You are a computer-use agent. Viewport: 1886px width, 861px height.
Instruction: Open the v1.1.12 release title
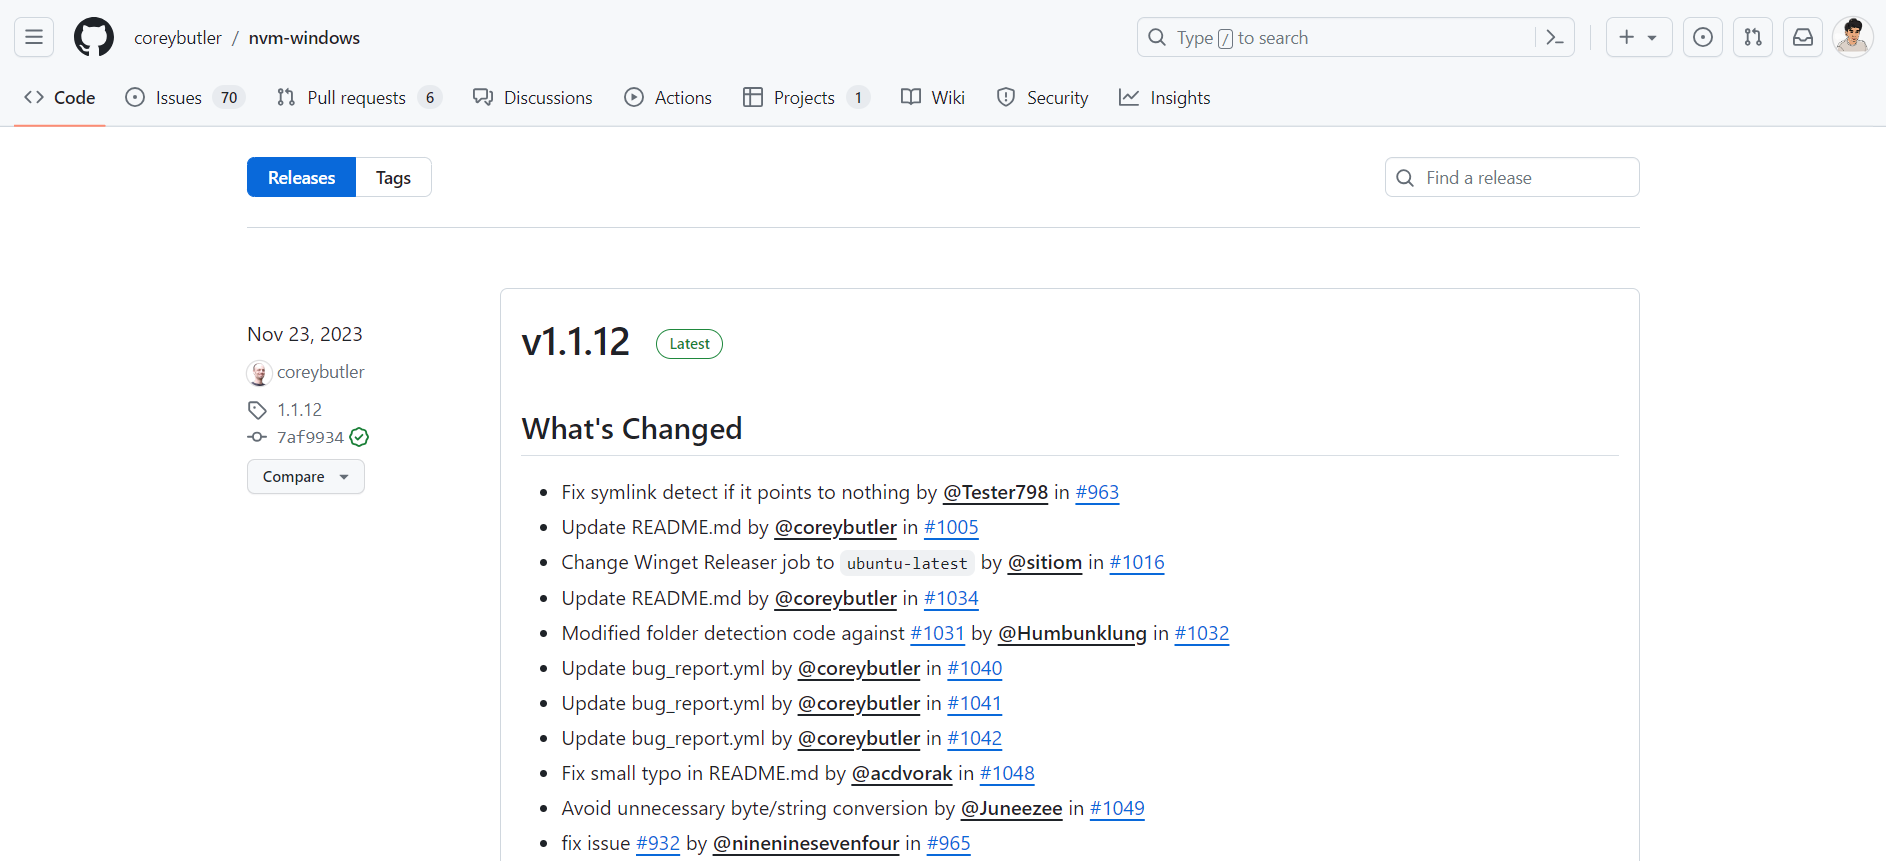pos(576,342)
